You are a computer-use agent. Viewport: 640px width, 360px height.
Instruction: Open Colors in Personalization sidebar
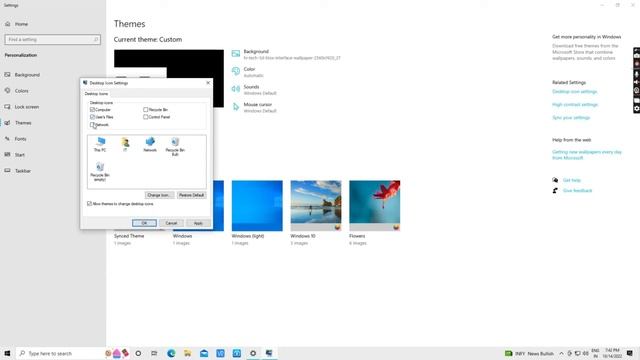tap(22, 91)
